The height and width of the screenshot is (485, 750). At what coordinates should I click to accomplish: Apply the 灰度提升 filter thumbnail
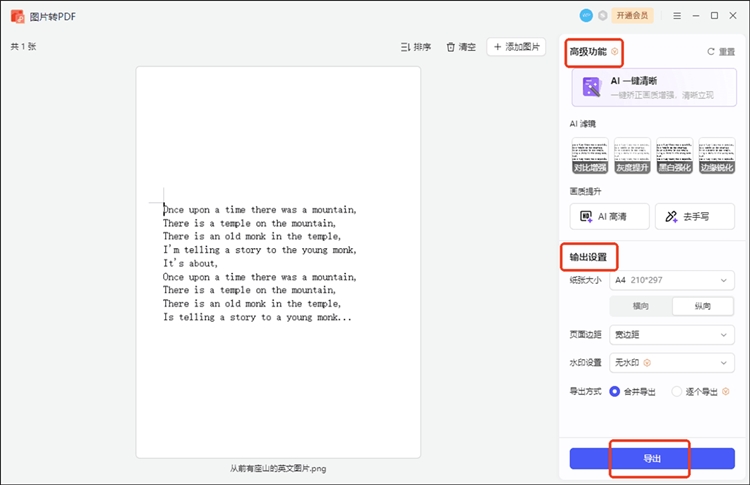click(632, 156)
